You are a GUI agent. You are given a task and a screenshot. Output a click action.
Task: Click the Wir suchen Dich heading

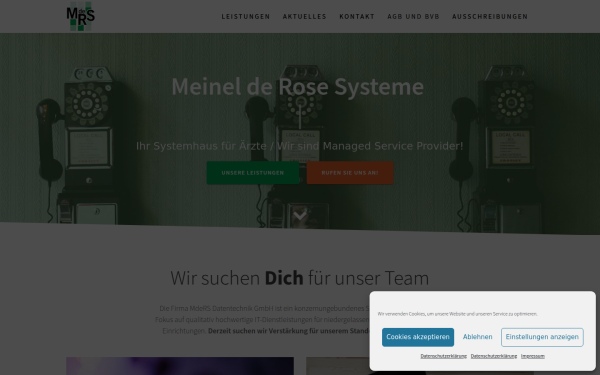300,278
